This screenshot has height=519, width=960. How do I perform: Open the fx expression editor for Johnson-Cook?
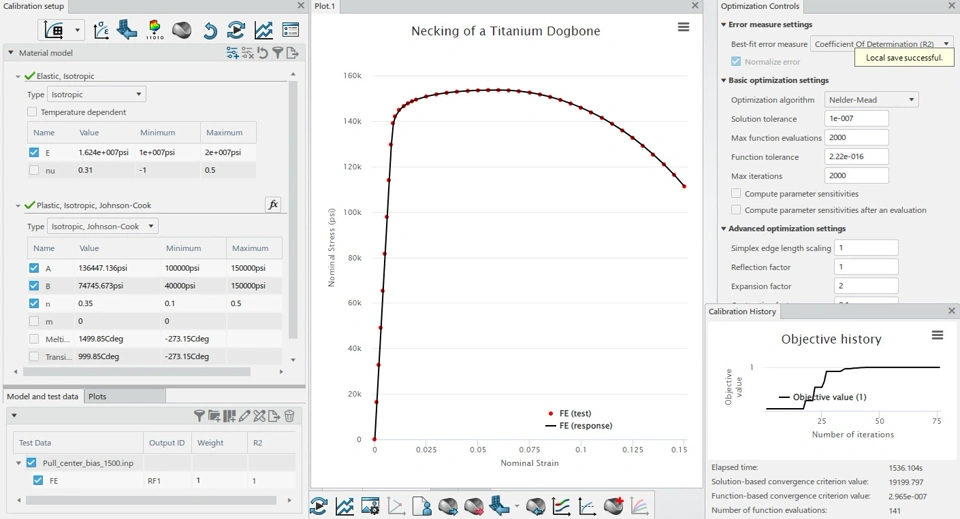click(273, 204)
